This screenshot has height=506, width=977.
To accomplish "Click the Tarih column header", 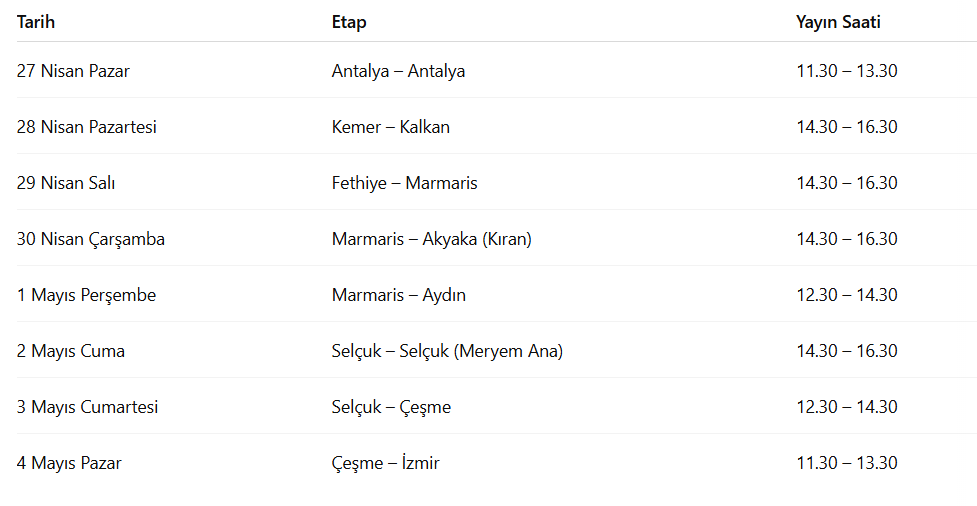I will coord(36,22).
